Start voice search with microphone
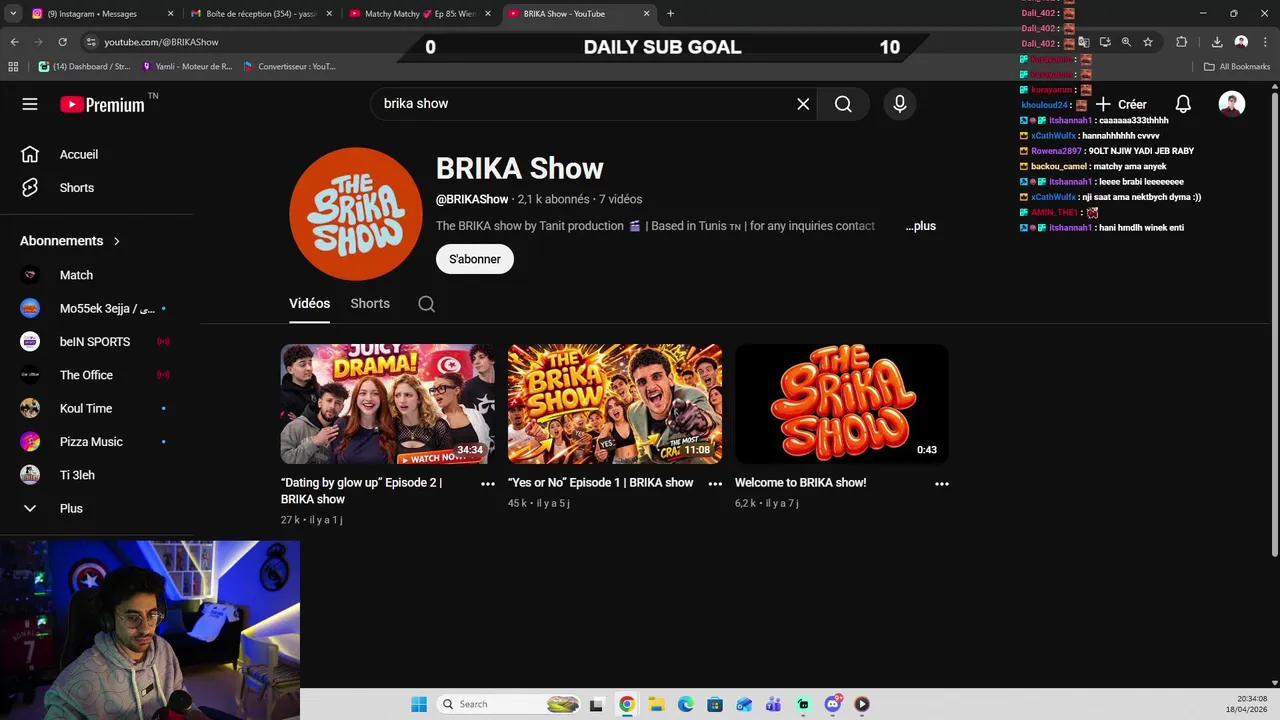Screen dimensions: 1280x720 (x=900, y=104)
